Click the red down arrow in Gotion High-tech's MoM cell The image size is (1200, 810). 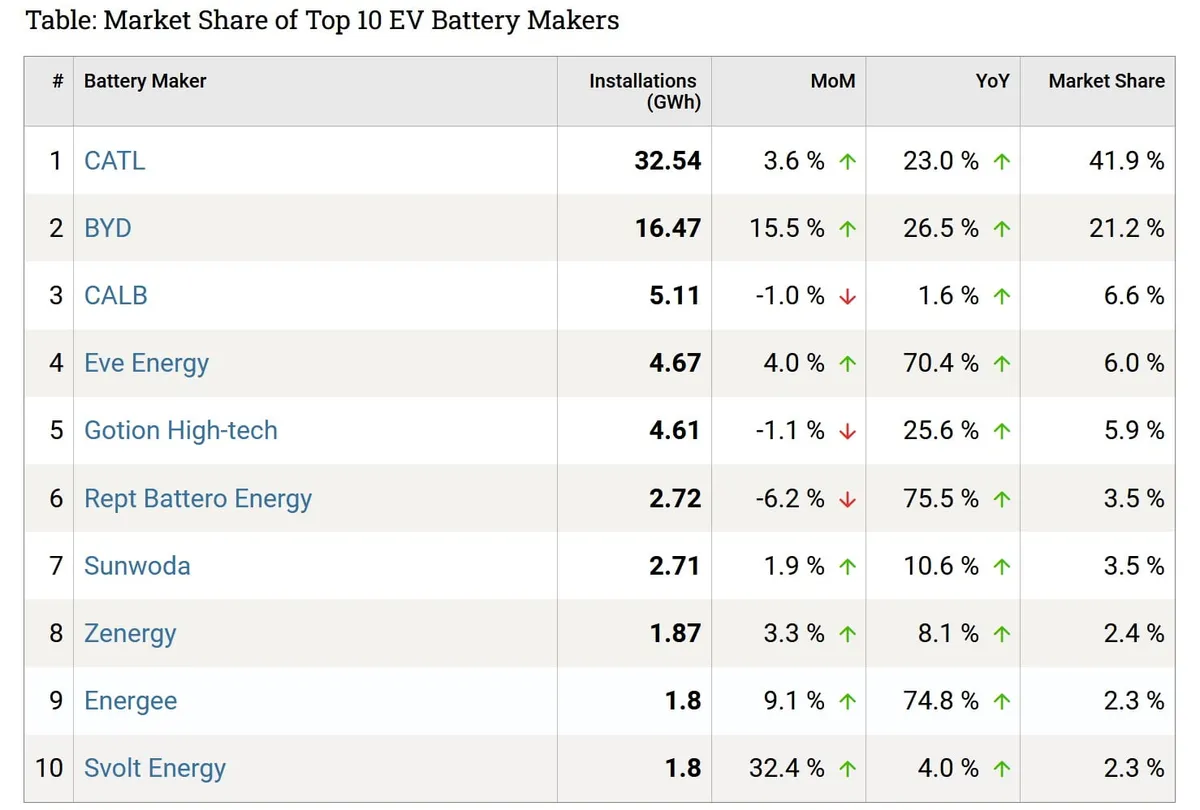[847, 431]
